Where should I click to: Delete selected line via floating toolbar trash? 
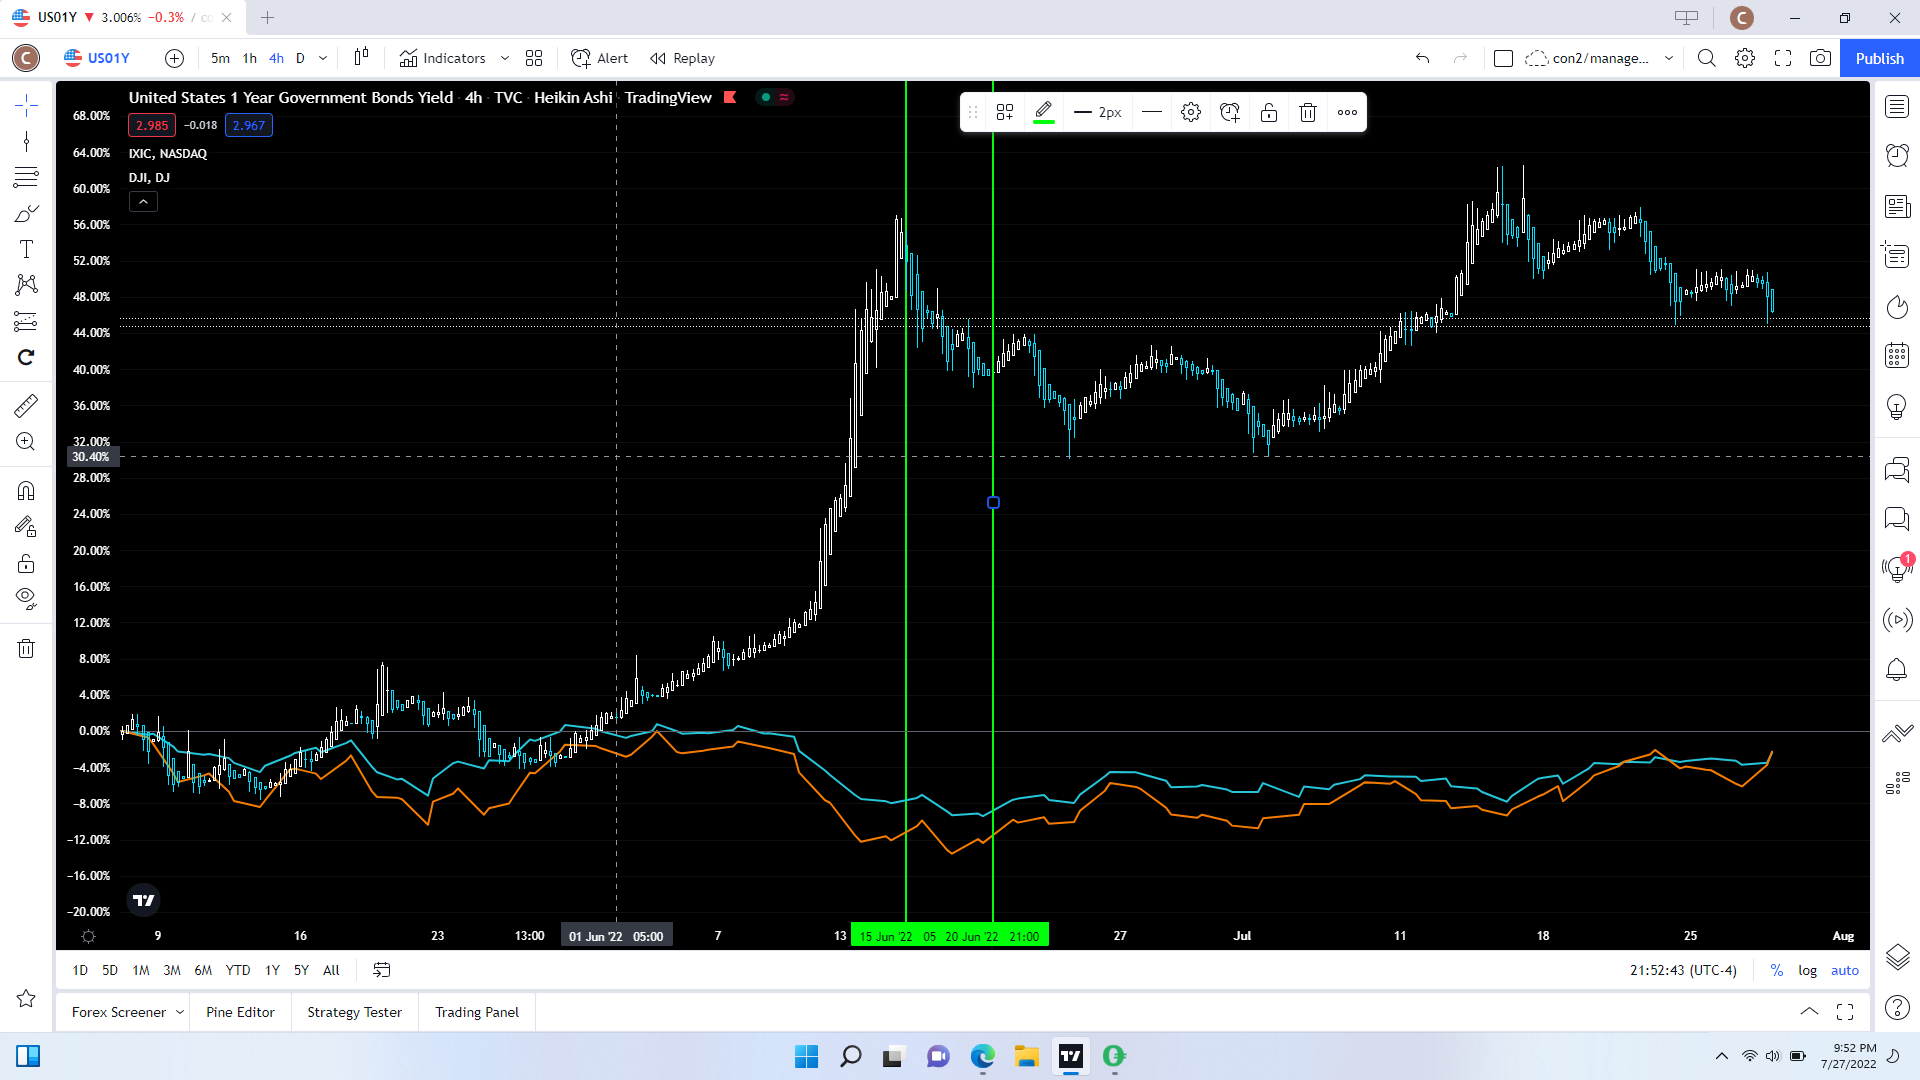tap(1307, 112)
